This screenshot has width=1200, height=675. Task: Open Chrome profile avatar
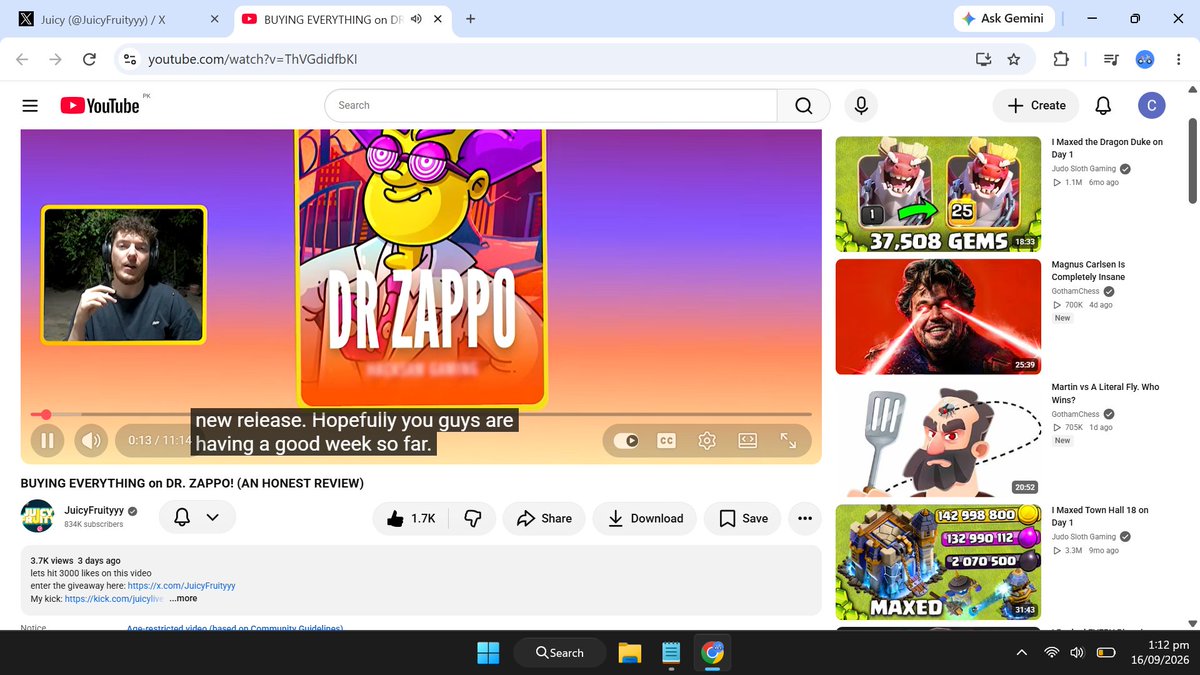(x=1146, y=60)
